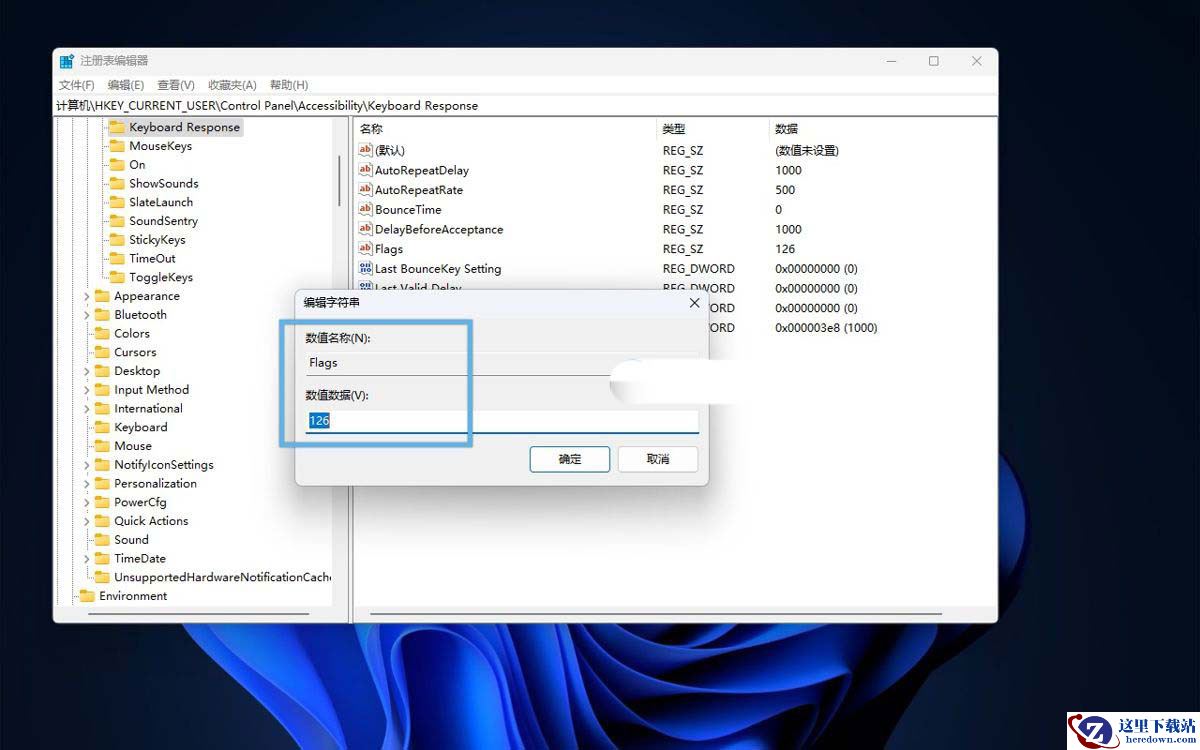1200x750 pixels.
Task: Click the 数值名称 field showing Flags
Action: 502,363
